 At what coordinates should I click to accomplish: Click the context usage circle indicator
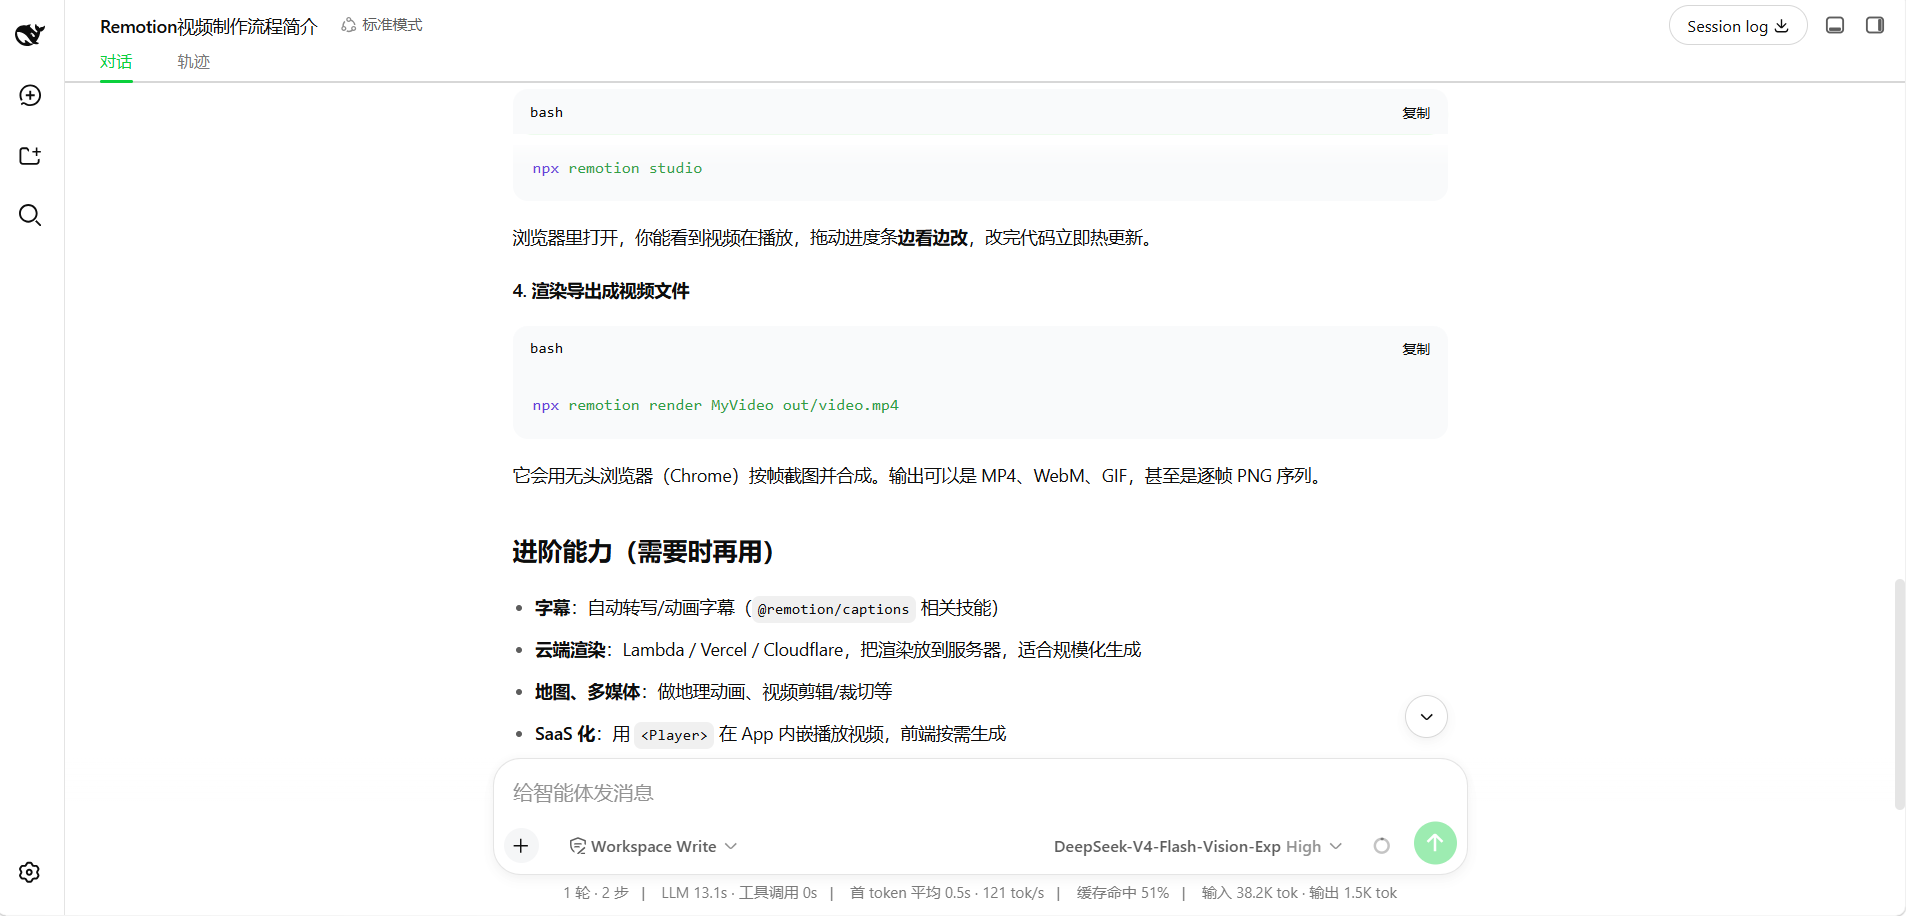coord(1382,846)
